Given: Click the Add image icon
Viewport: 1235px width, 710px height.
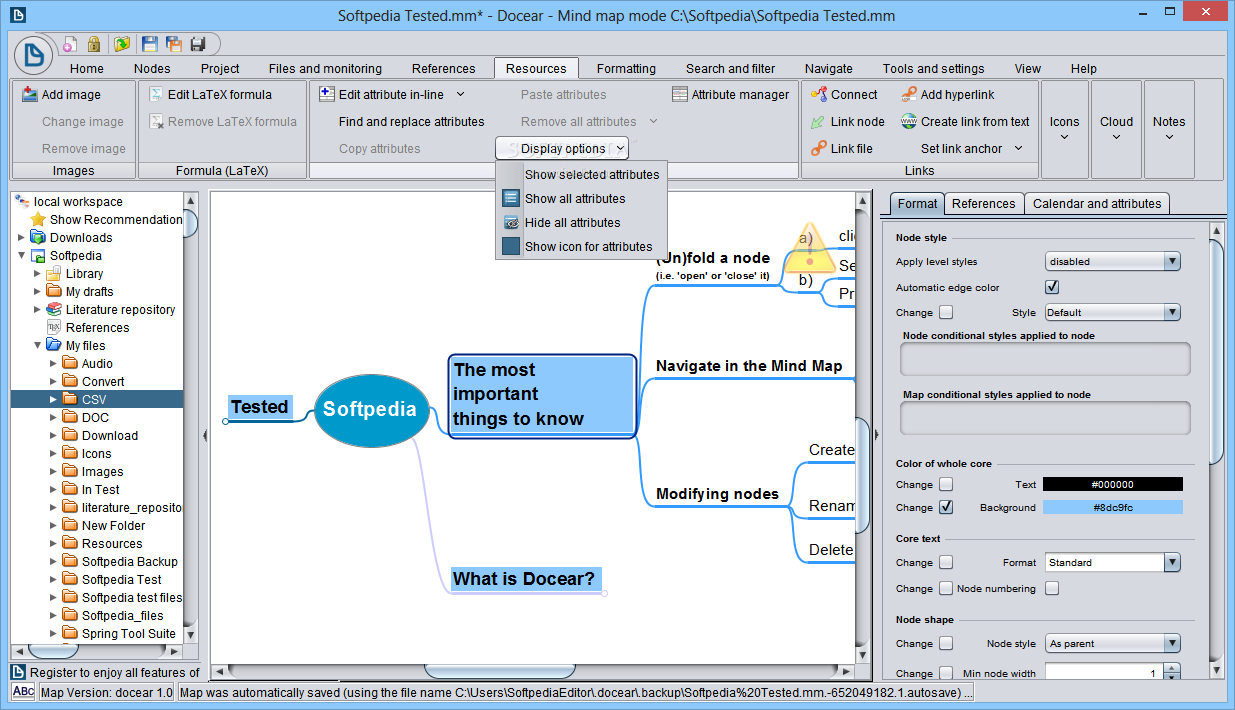Looking at the screenshot, I should pos(30,95).
